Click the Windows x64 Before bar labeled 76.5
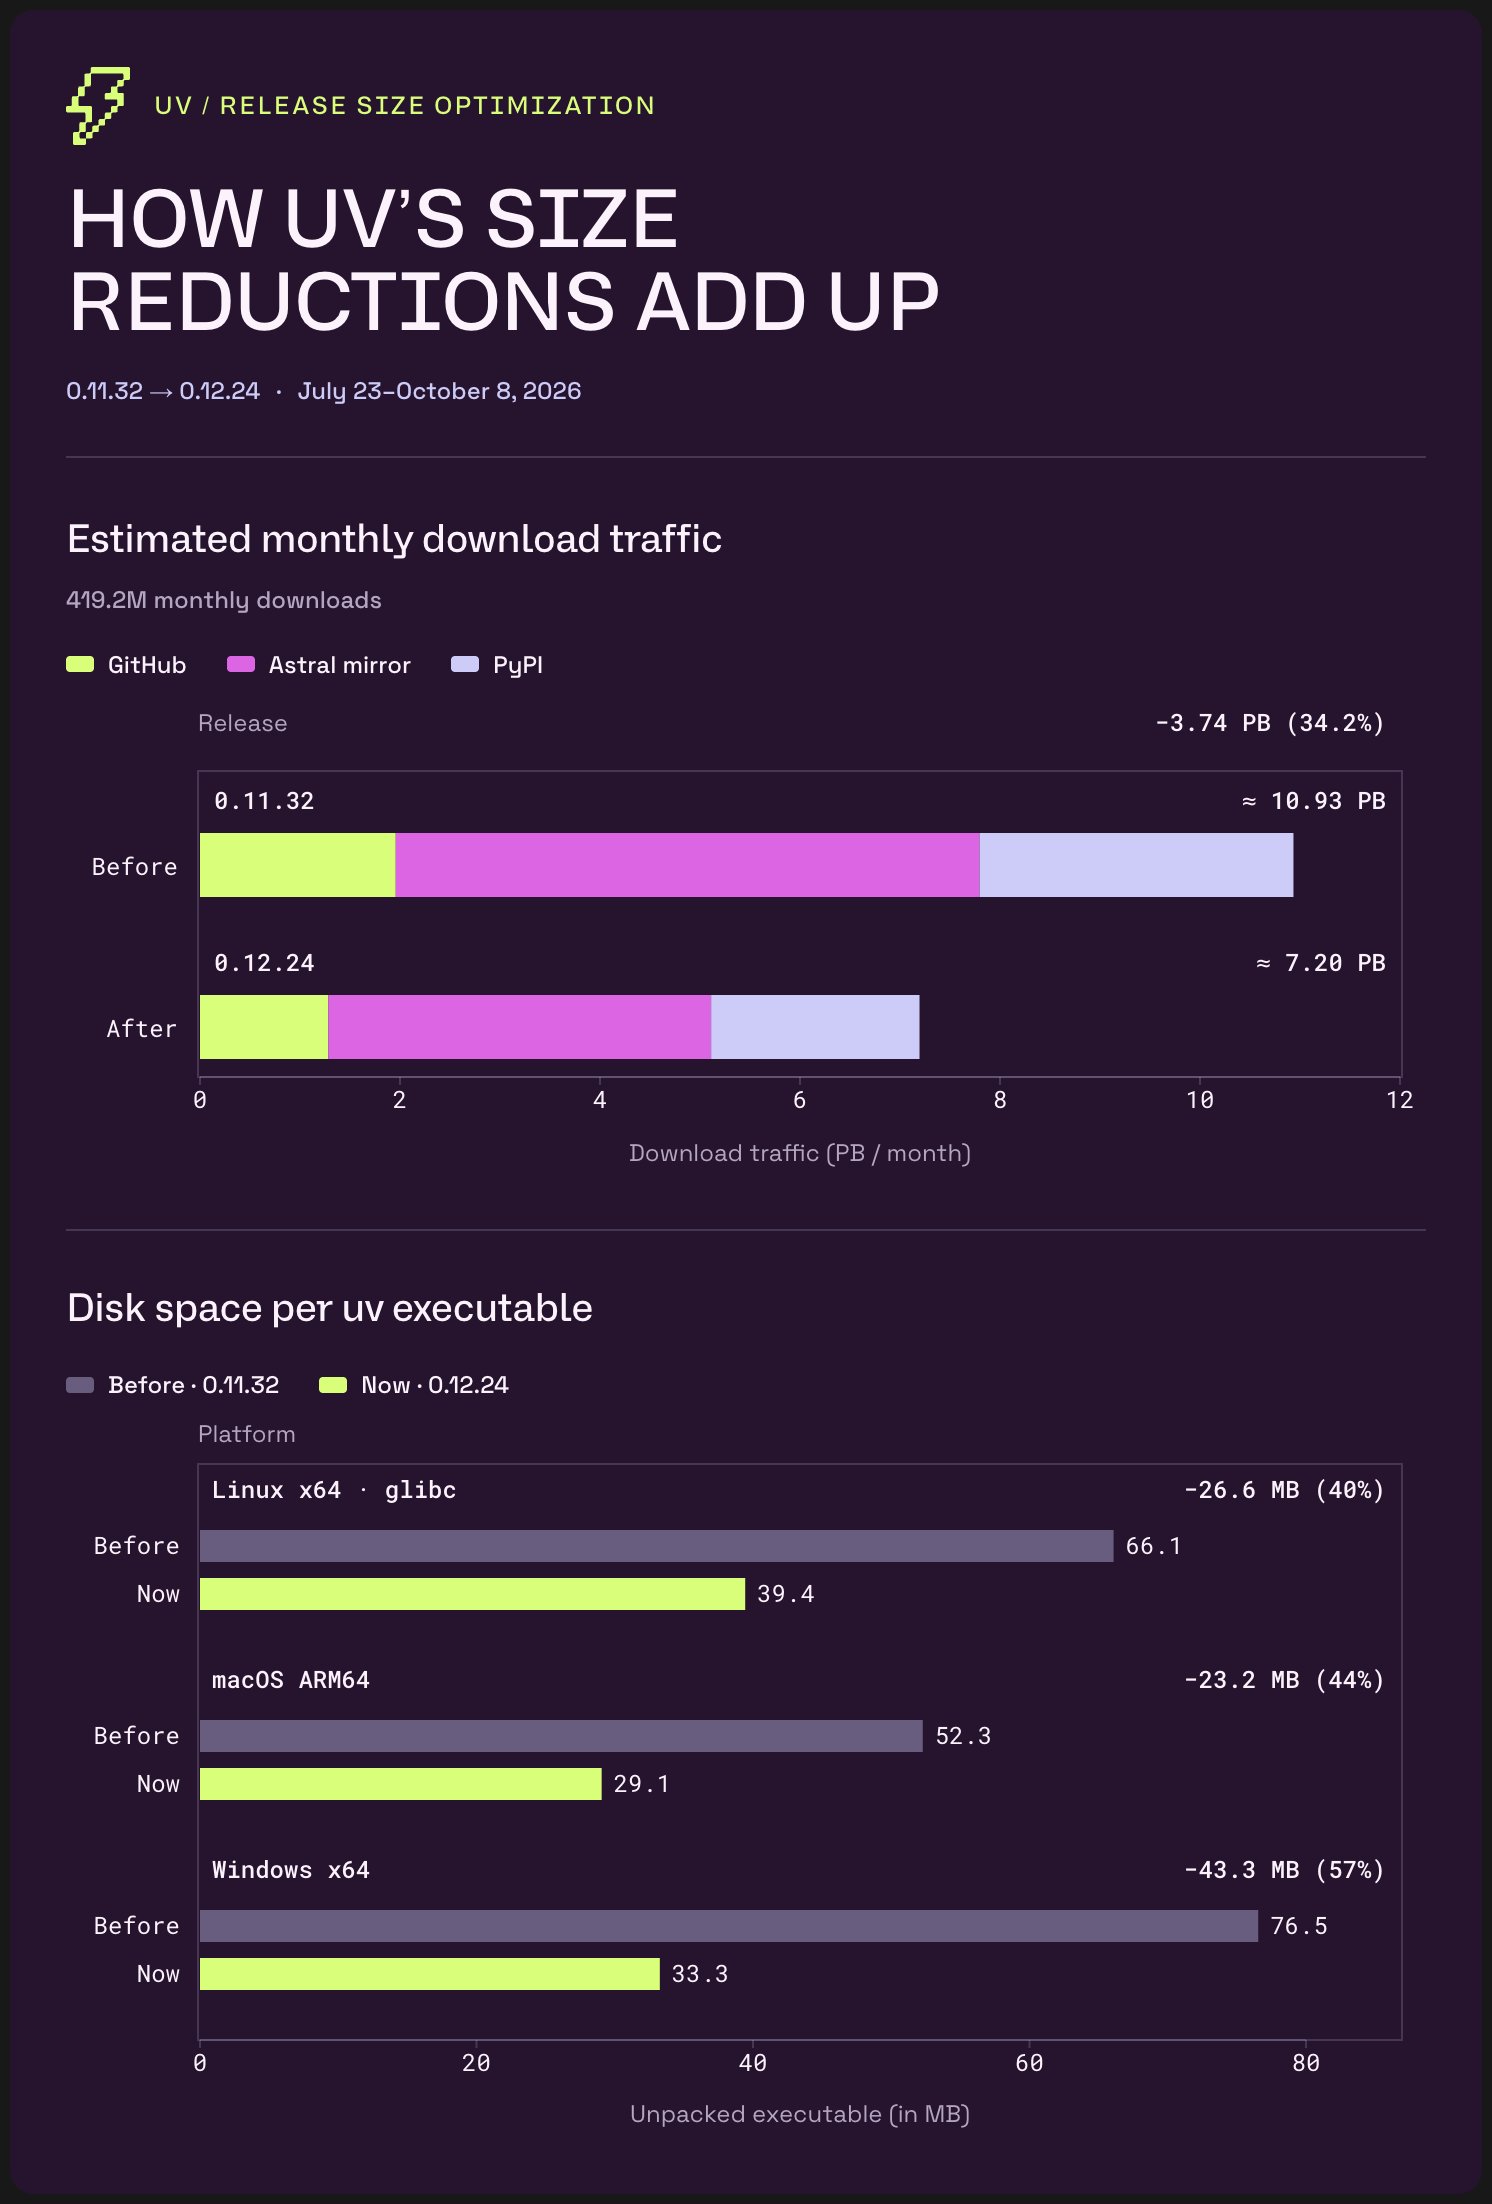The height and width of the screenshot is (2204, 1492). 729,1926
